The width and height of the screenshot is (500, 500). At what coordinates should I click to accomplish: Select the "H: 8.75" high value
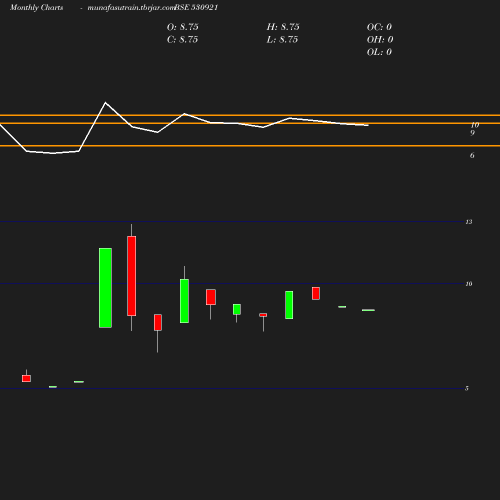pyautogui.click(x=283, y=27)
